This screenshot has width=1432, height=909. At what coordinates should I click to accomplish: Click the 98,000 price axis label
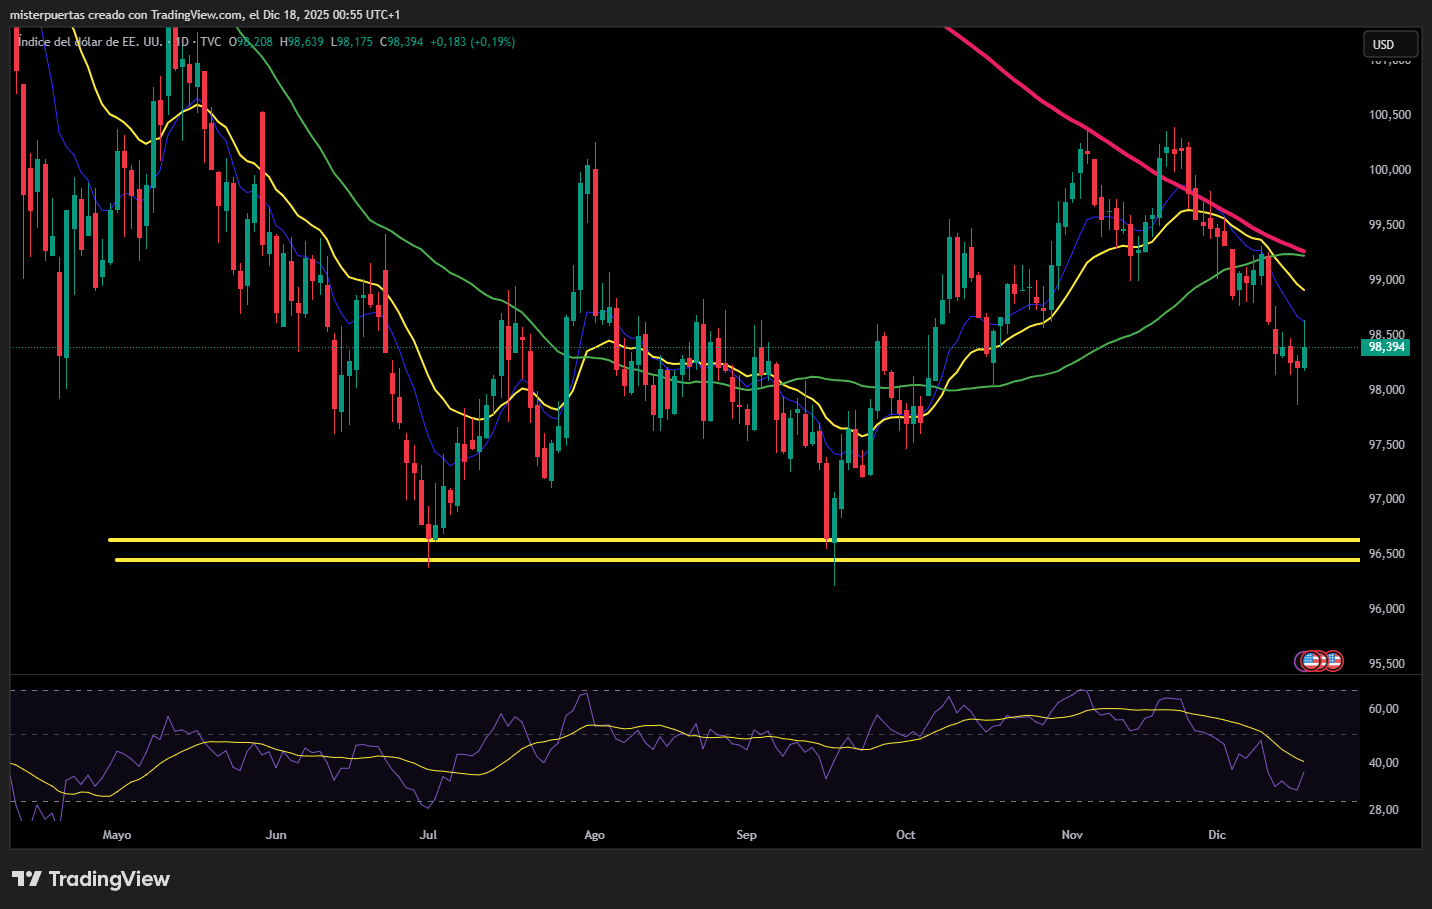1387,390
